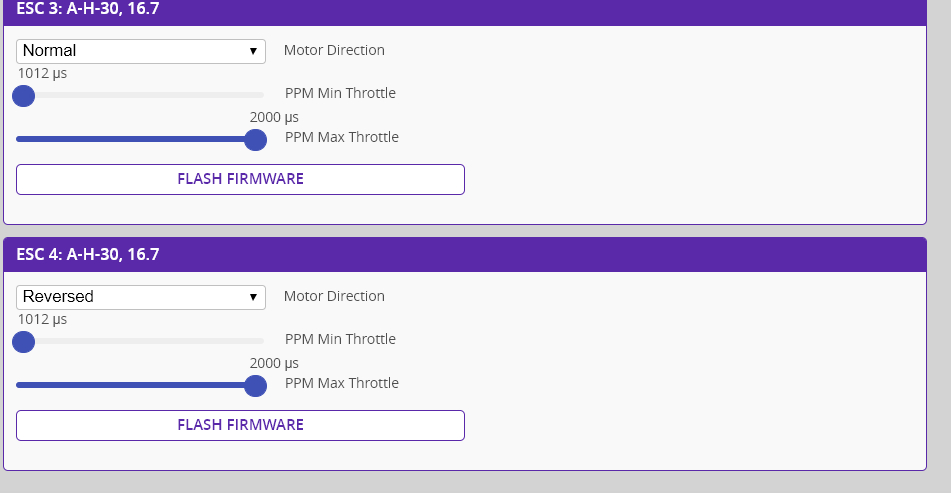The height and width of the screenshot is (493, 951).
Task: Click ESC 3 PPM Max Throttle slider handle
Action: (x=256, y=140)
